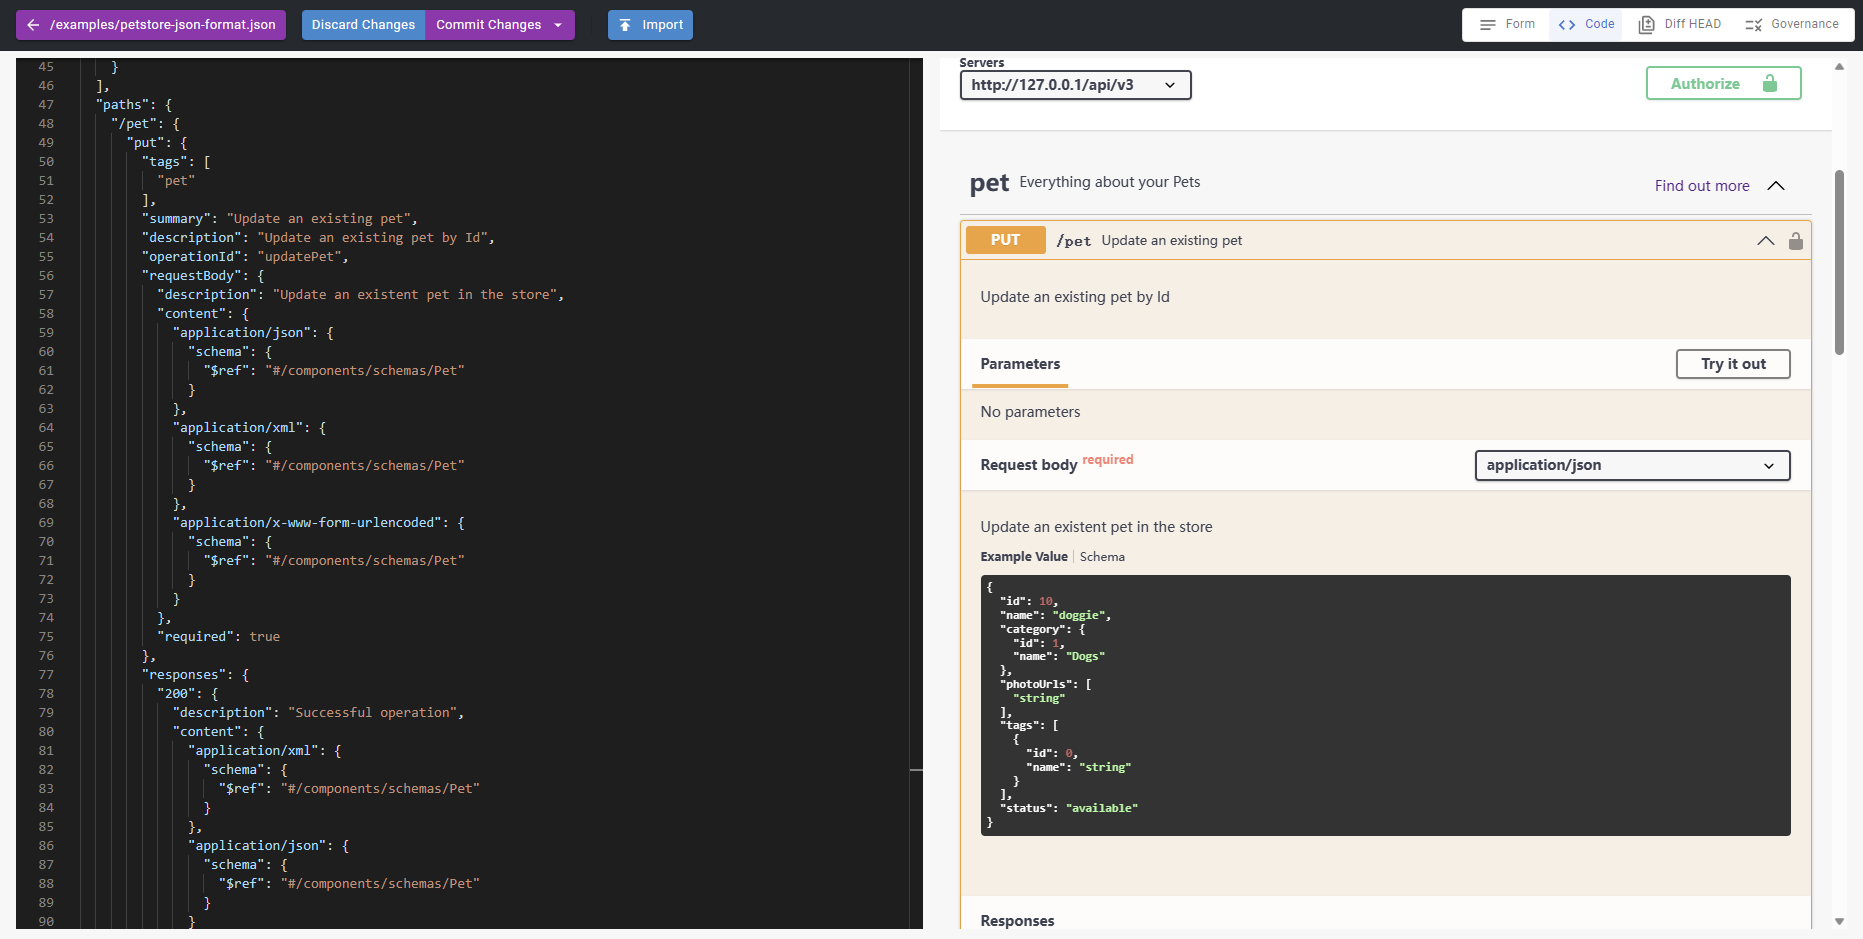
Task: Click "#/components/schemas/Pet" on line 61
Action: pyautogui.click(x=364, y=371)
